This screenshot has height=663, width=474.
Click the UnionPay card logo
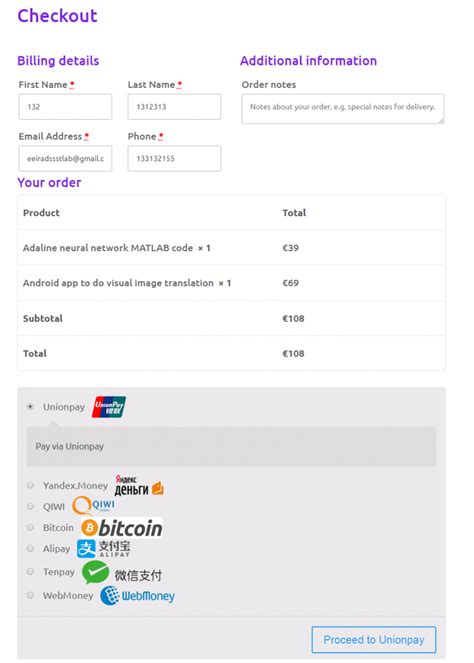109,406
